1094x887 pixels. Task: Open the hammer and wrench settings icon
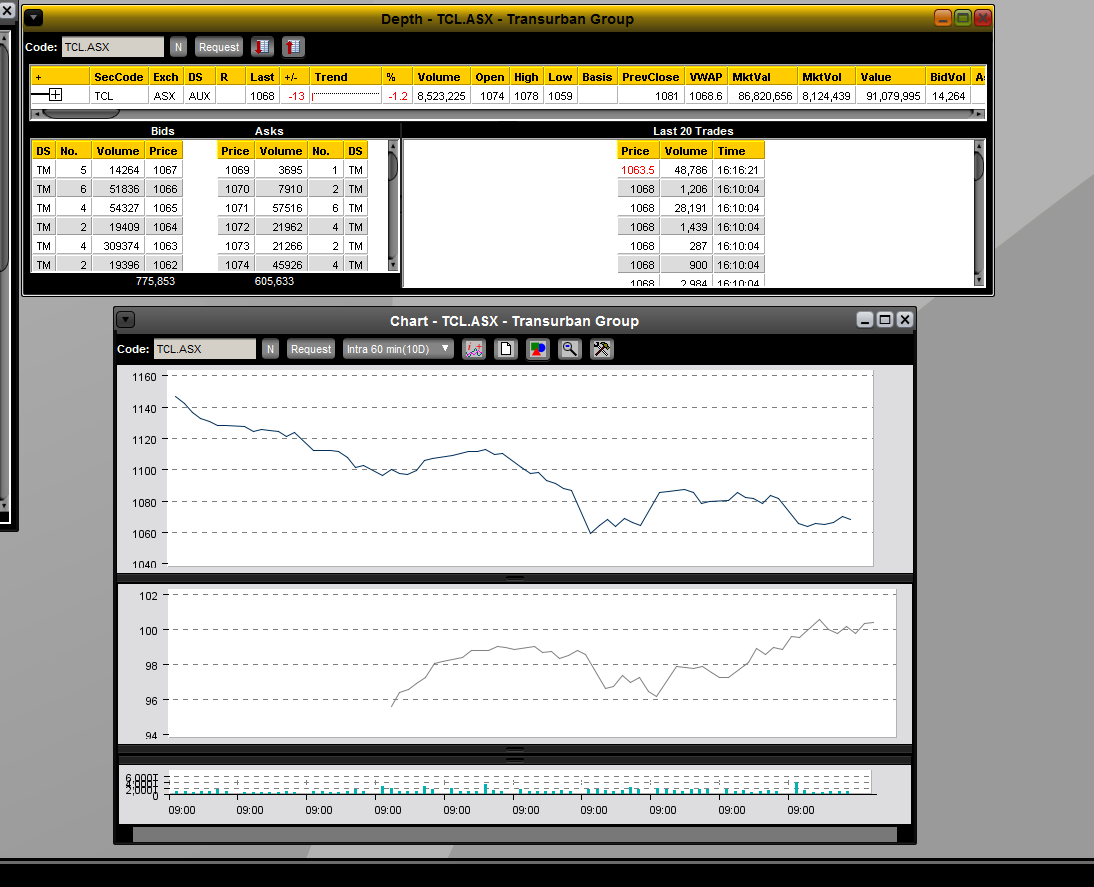[601, 349]
